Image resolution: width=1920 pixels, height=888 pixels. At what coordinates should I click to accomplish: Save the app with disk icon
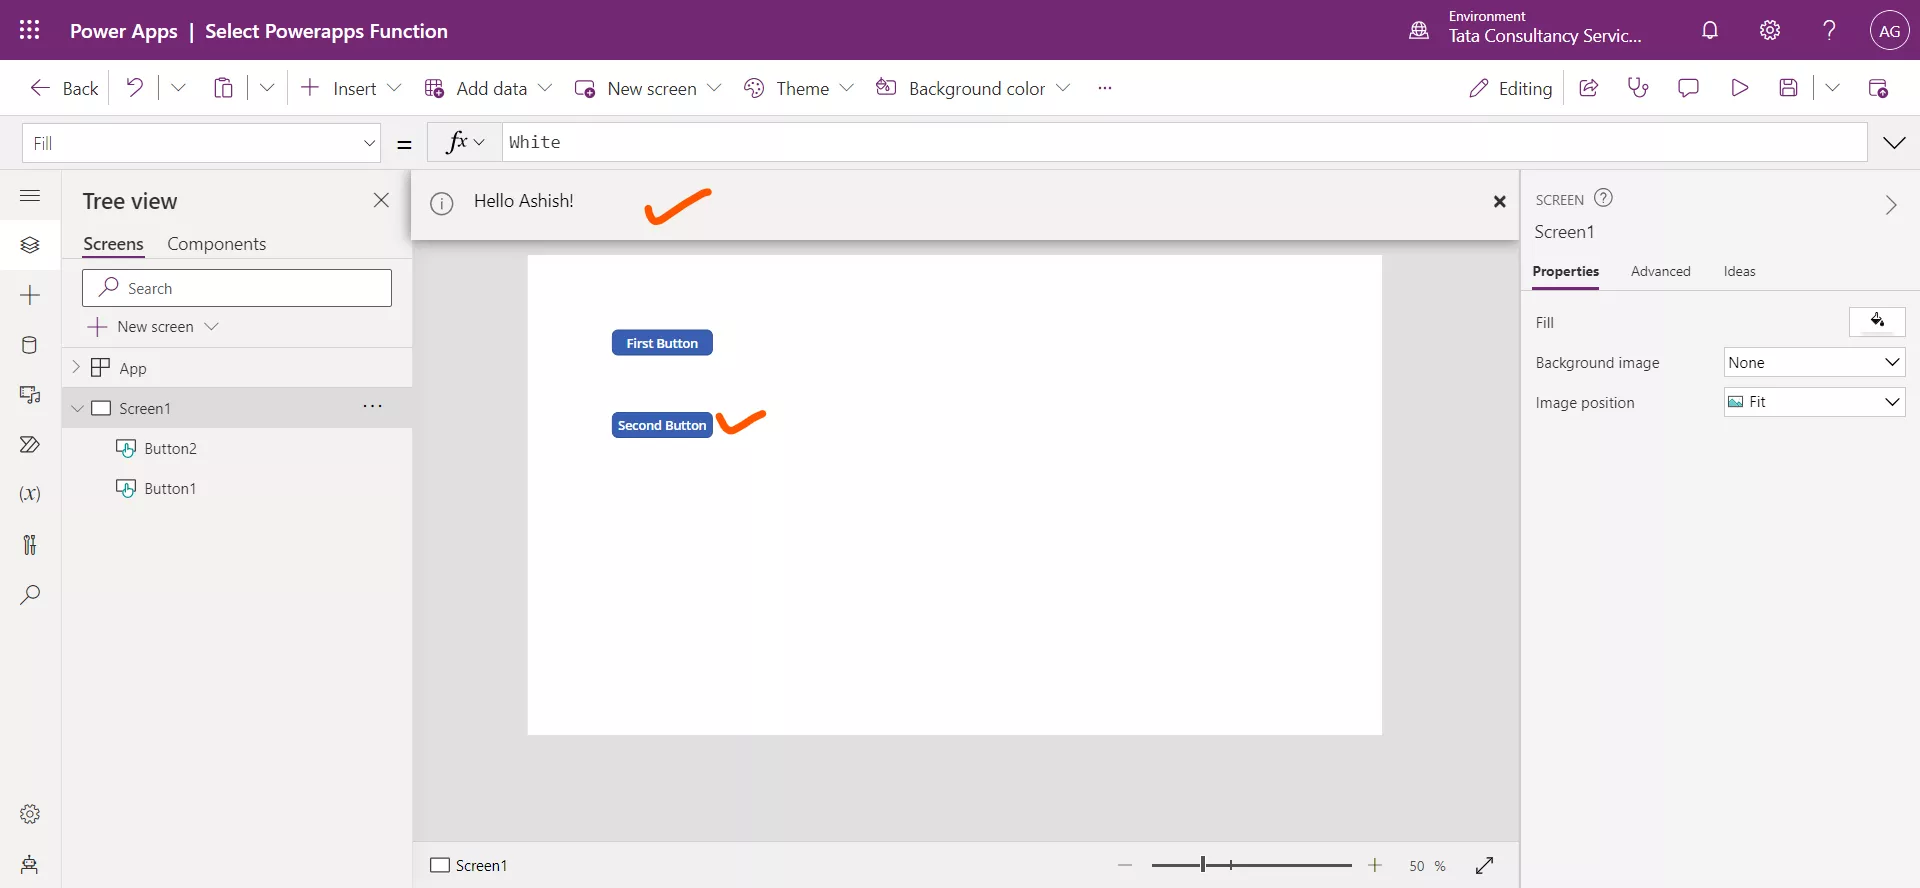click(1789, 88)
